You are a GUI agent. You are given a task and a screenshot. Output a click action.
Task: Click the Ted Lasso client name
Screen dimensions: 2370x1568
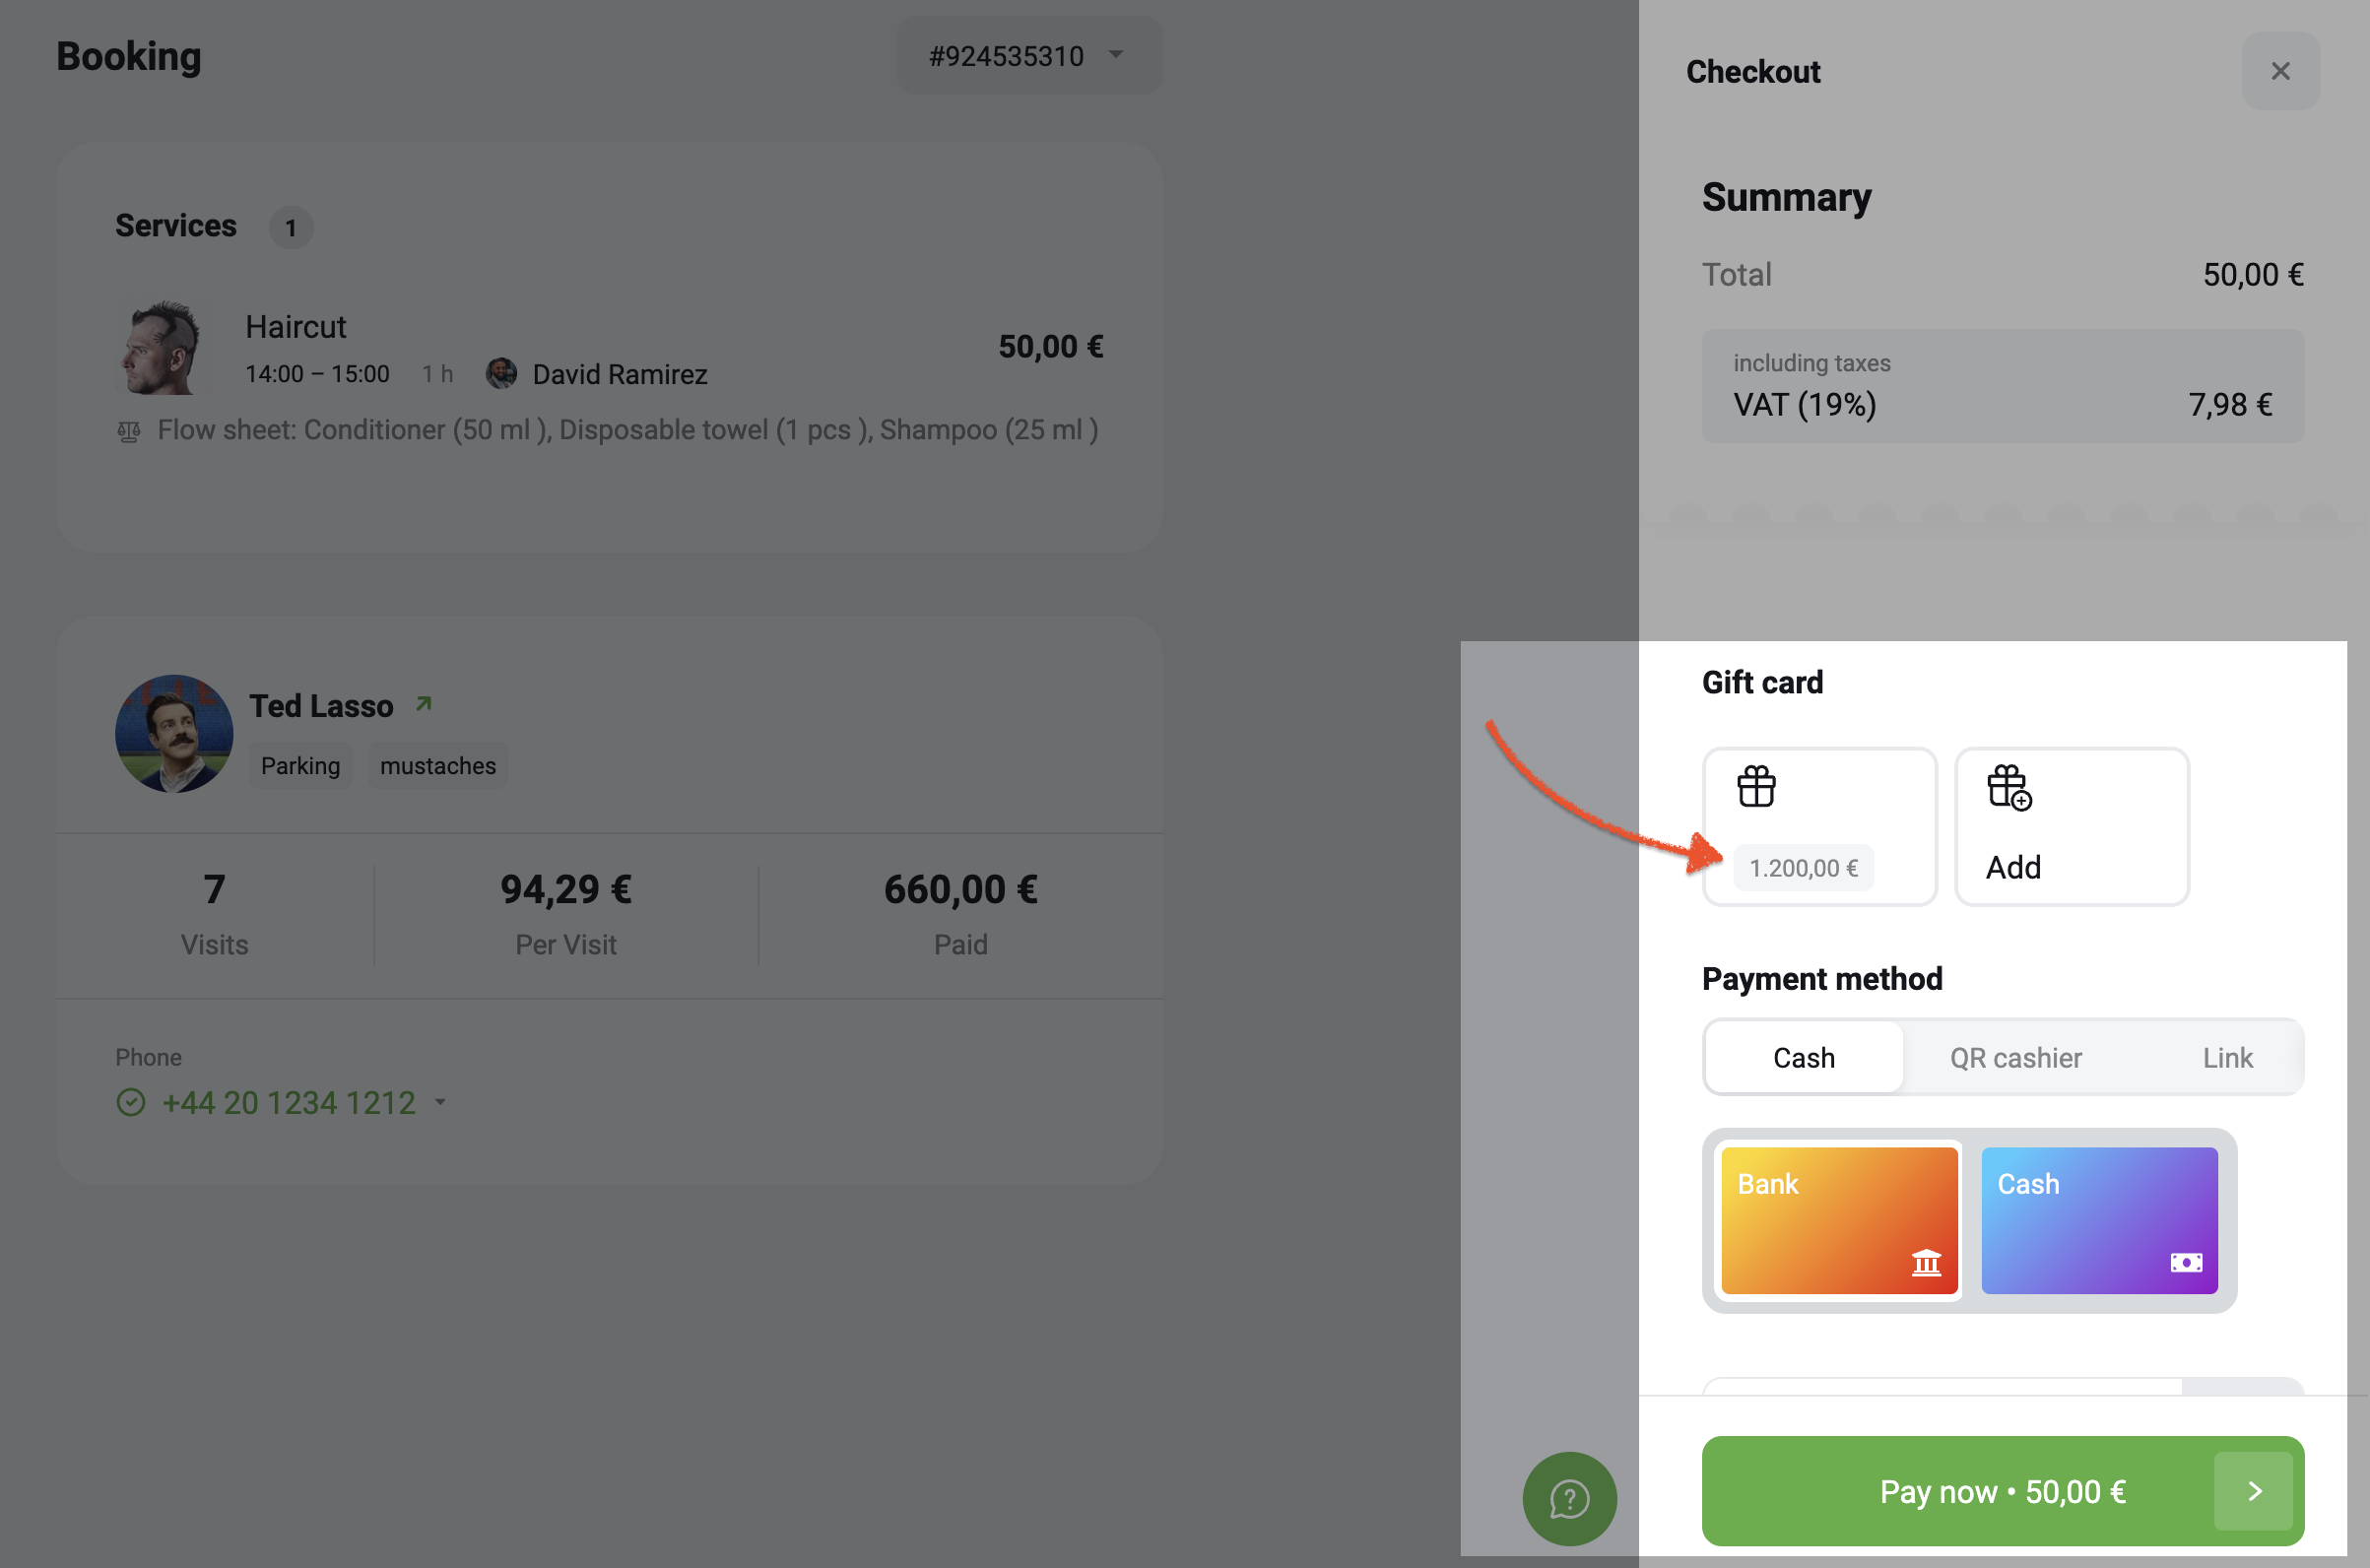[321, 705]
